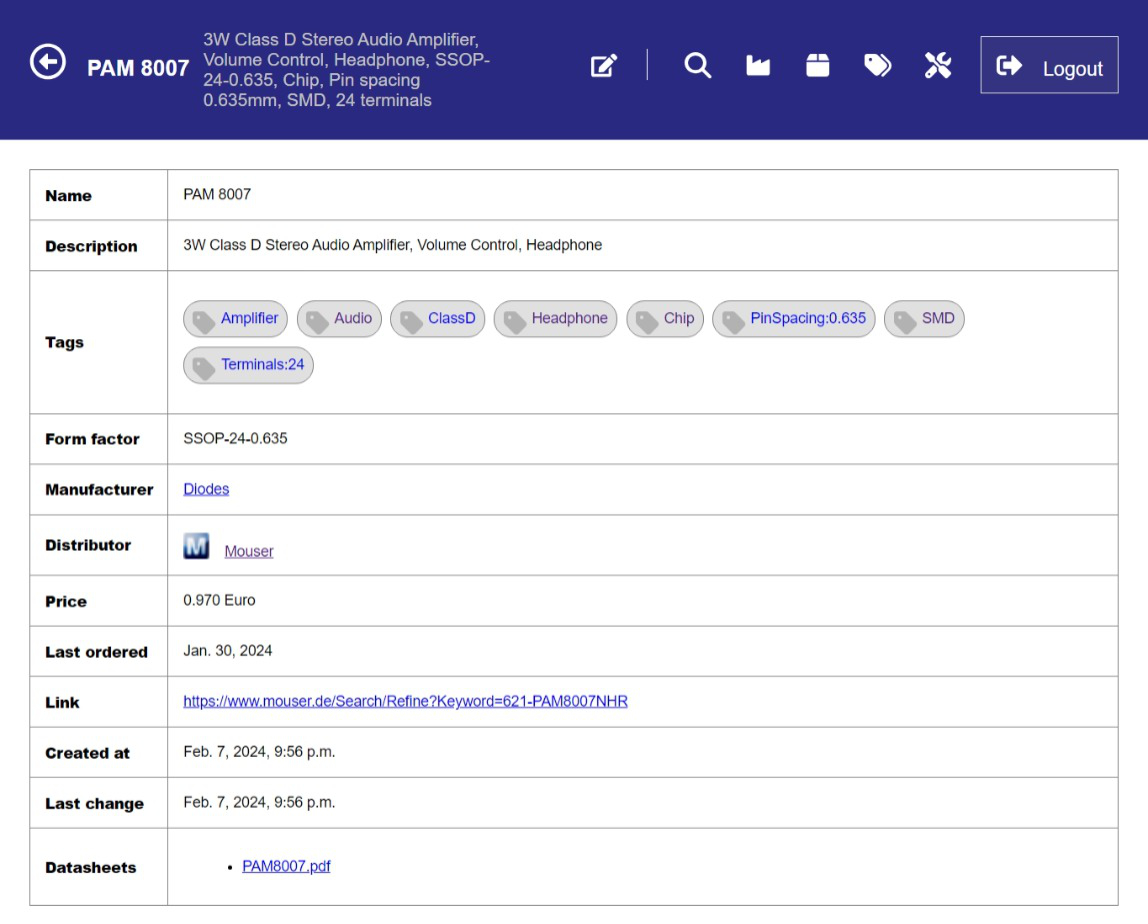Open the PAM8007.pdf datasheet
The height and width of the screenshot is (924, 1148).
point(286,866)
